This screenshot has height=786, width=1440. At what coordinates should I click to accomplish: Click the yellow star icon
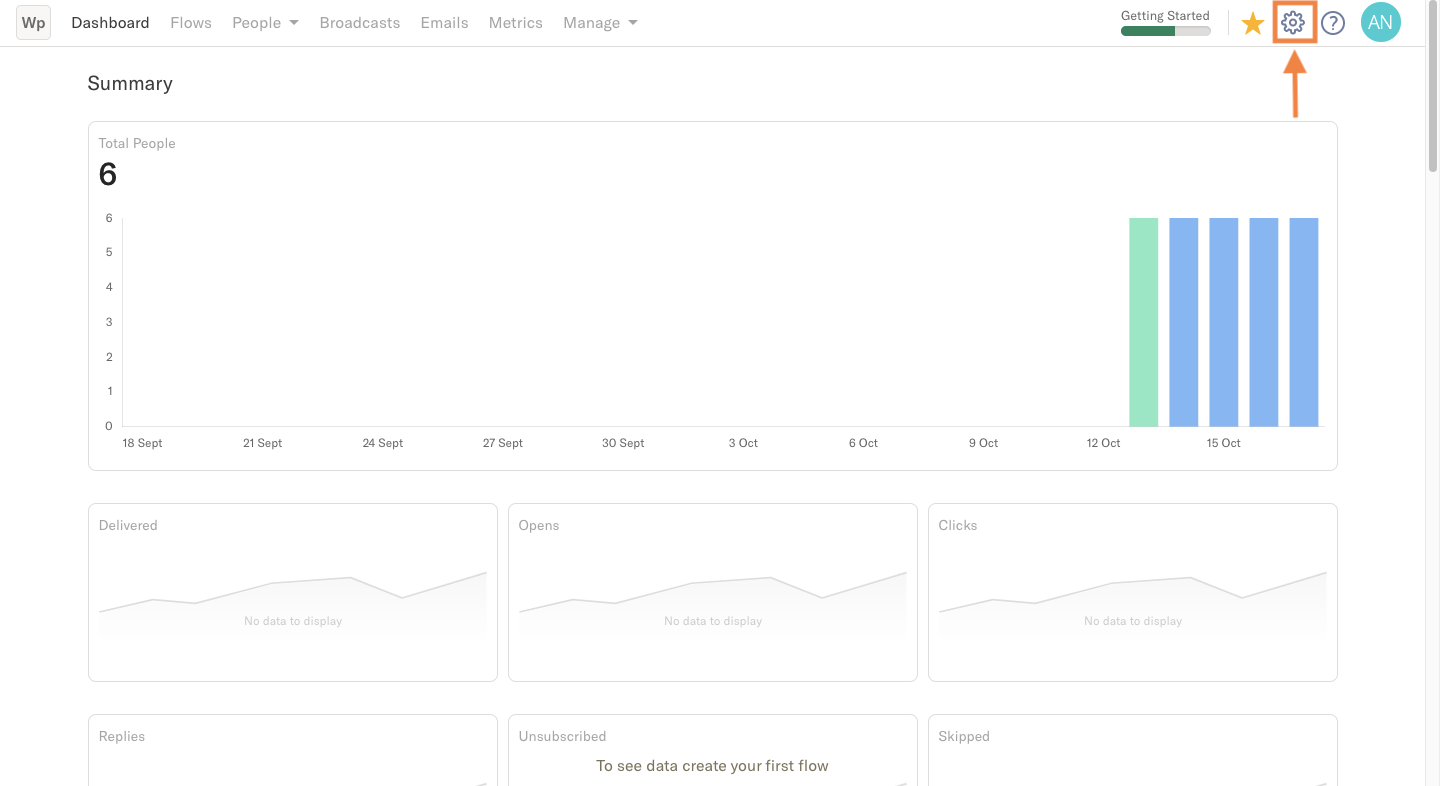click(x=1253, y=23)
